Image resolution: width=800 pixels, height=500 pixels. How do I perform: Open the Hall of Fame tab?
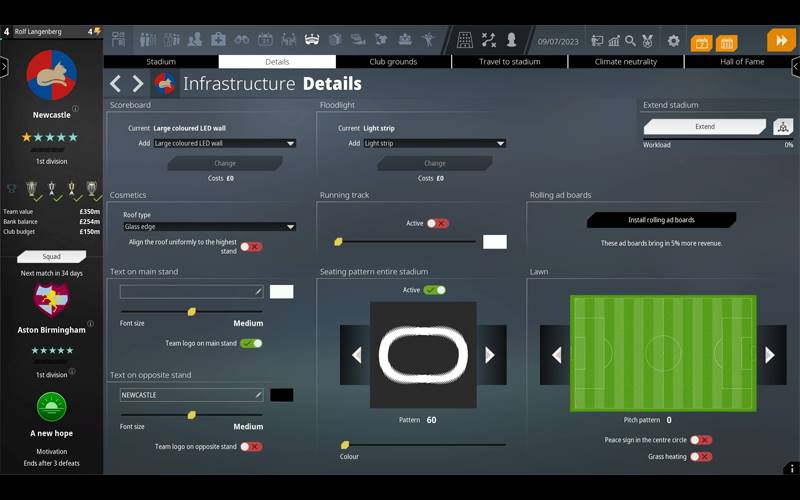click(x=741, y=62)
